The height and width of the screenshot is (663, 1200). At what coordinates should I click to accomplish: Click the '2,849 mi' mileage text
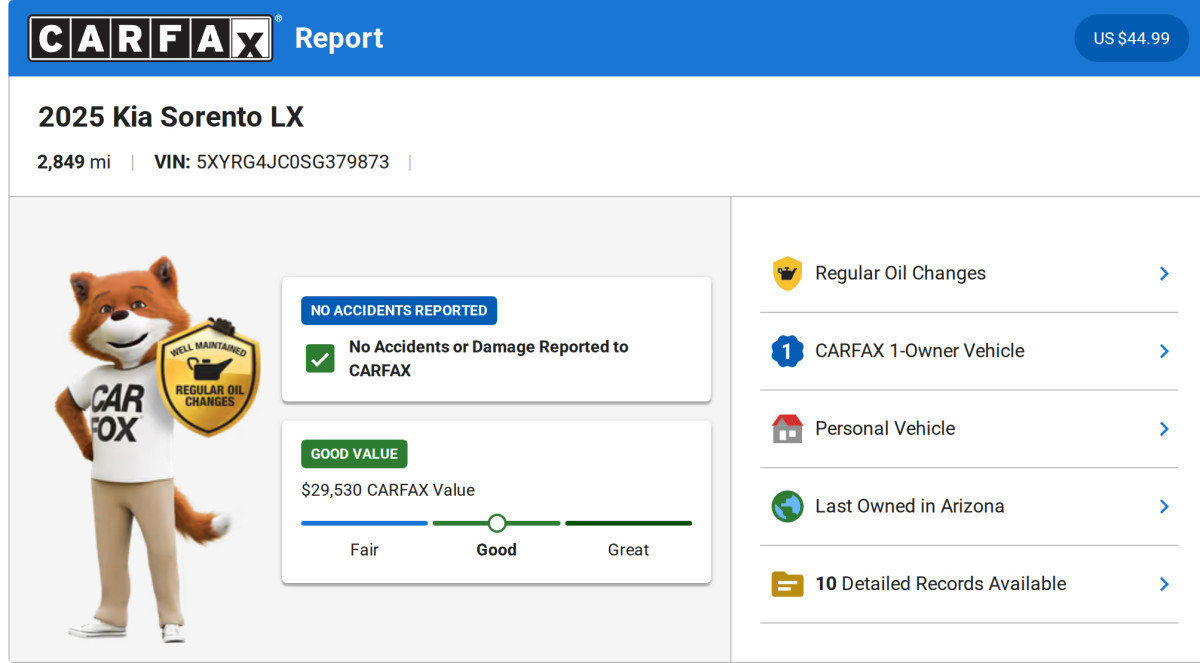point(74,162)
